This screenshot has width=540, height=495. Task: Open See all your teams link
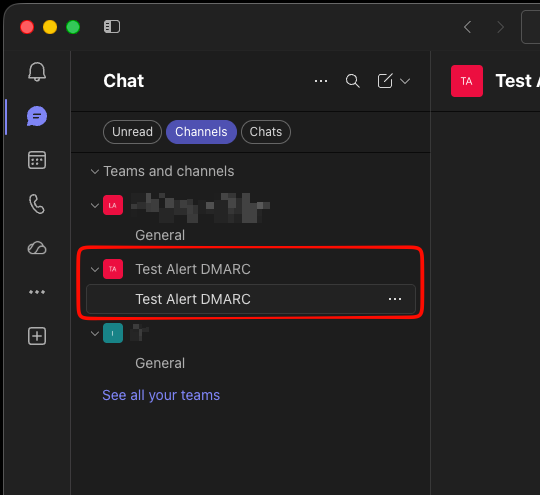[161, 395]
